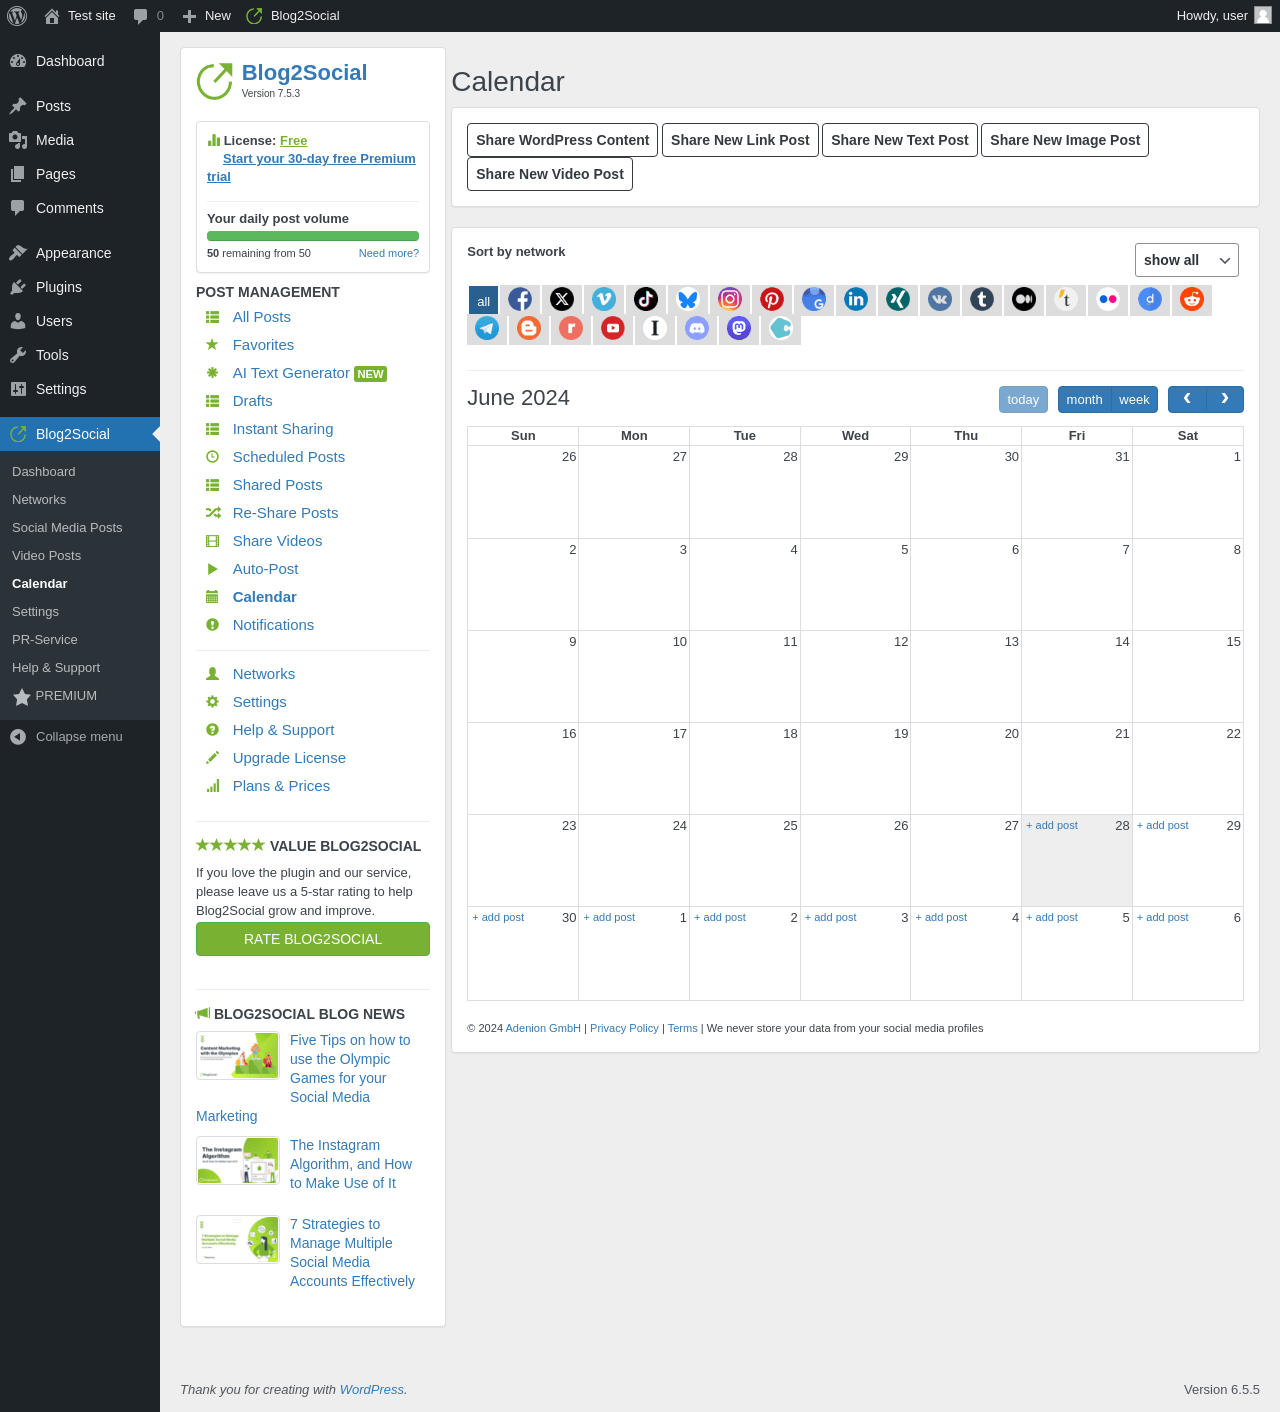Viewport: 1280px width, 1412px height.
Task: Filter calendar by Instagram network
Action: tap(730, 299)
